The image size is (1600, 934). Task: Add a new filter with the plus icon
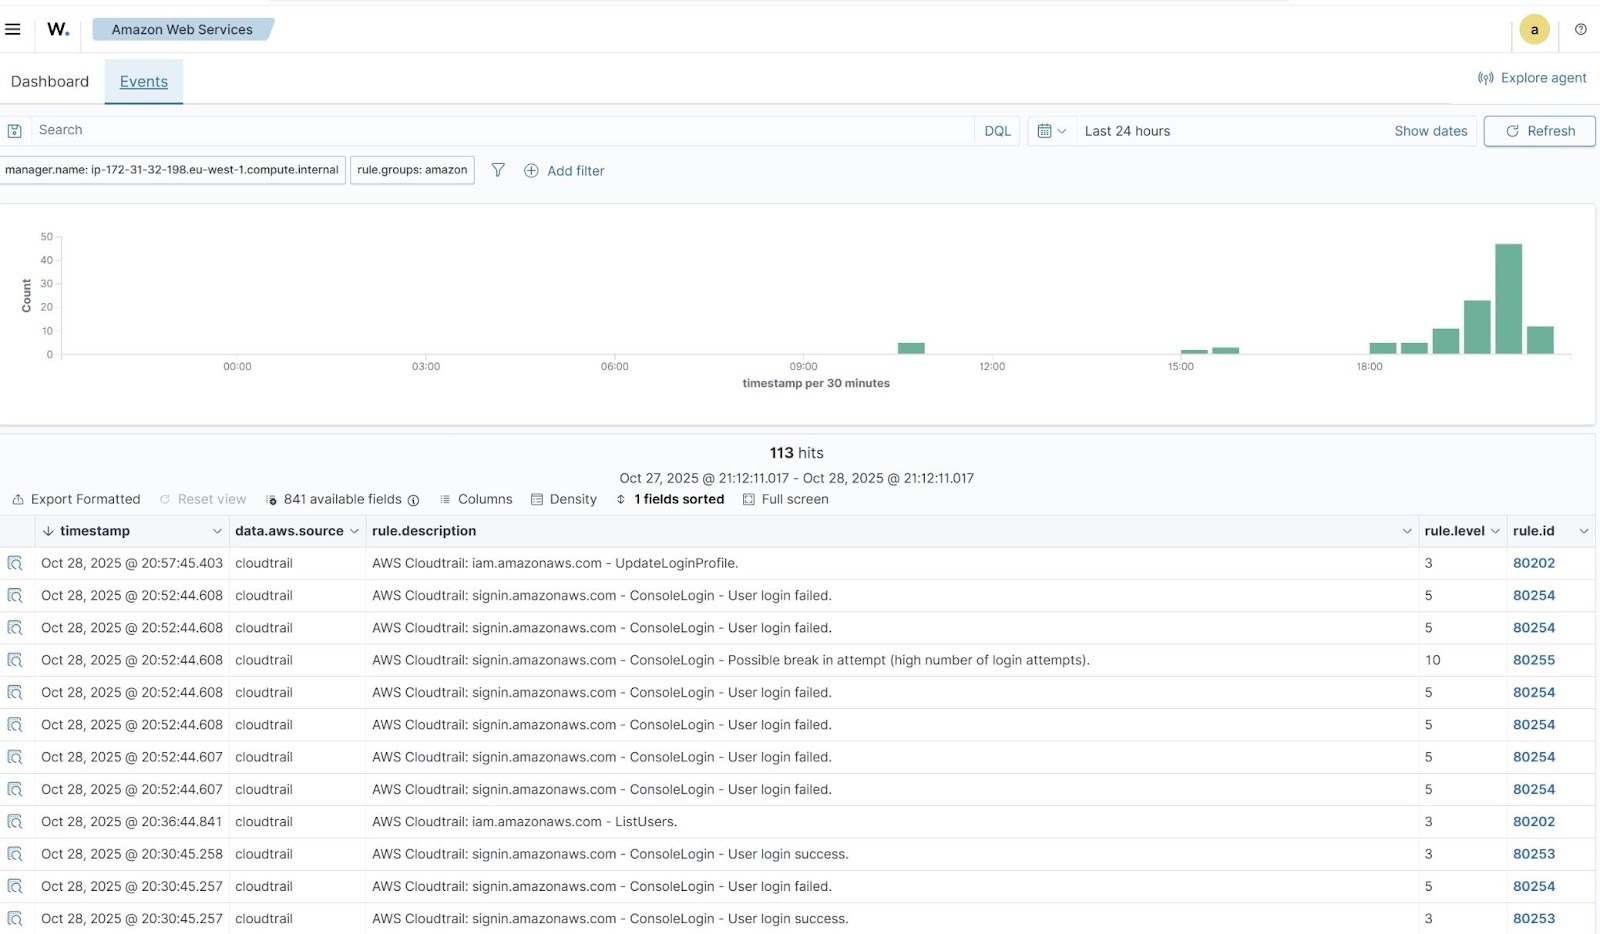pyautogui.click(x=532, y=170)
